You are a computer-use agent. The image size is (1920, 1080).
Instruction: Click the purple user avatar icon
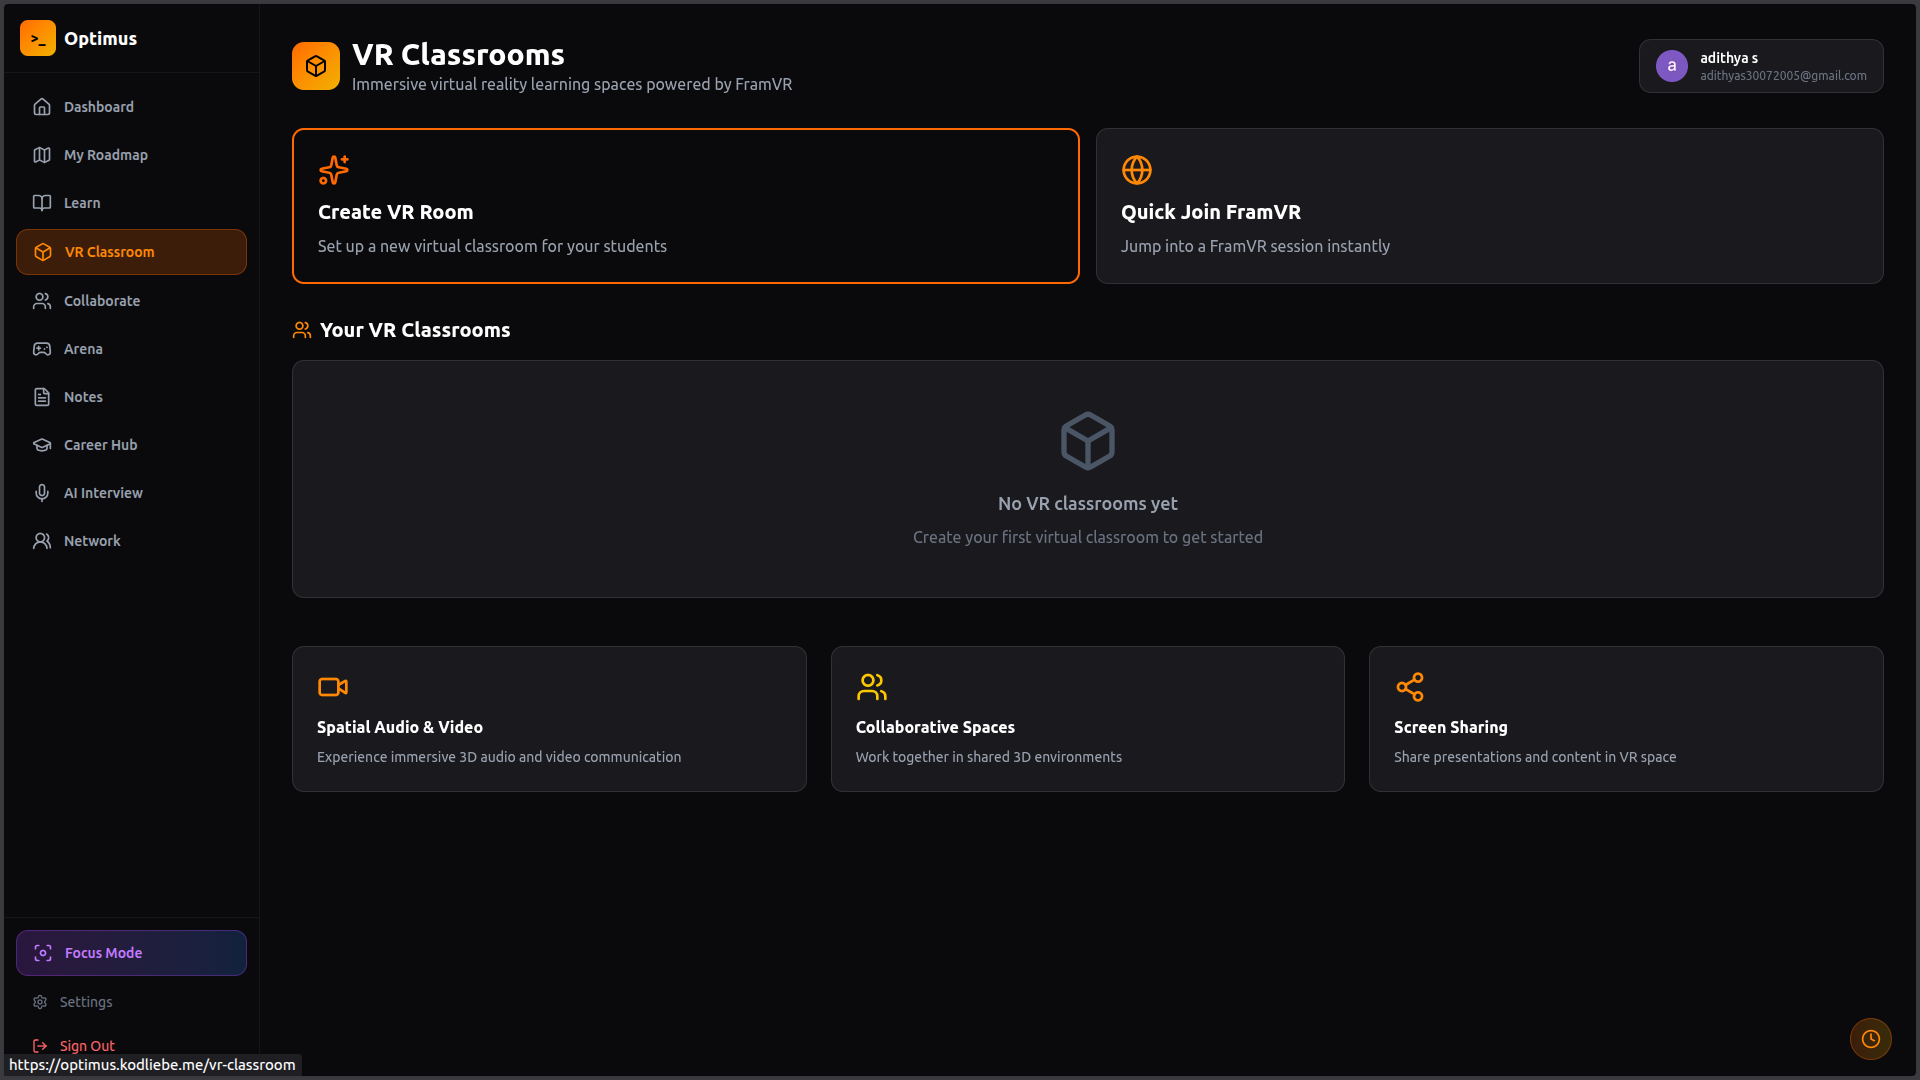pos(1672,66)
